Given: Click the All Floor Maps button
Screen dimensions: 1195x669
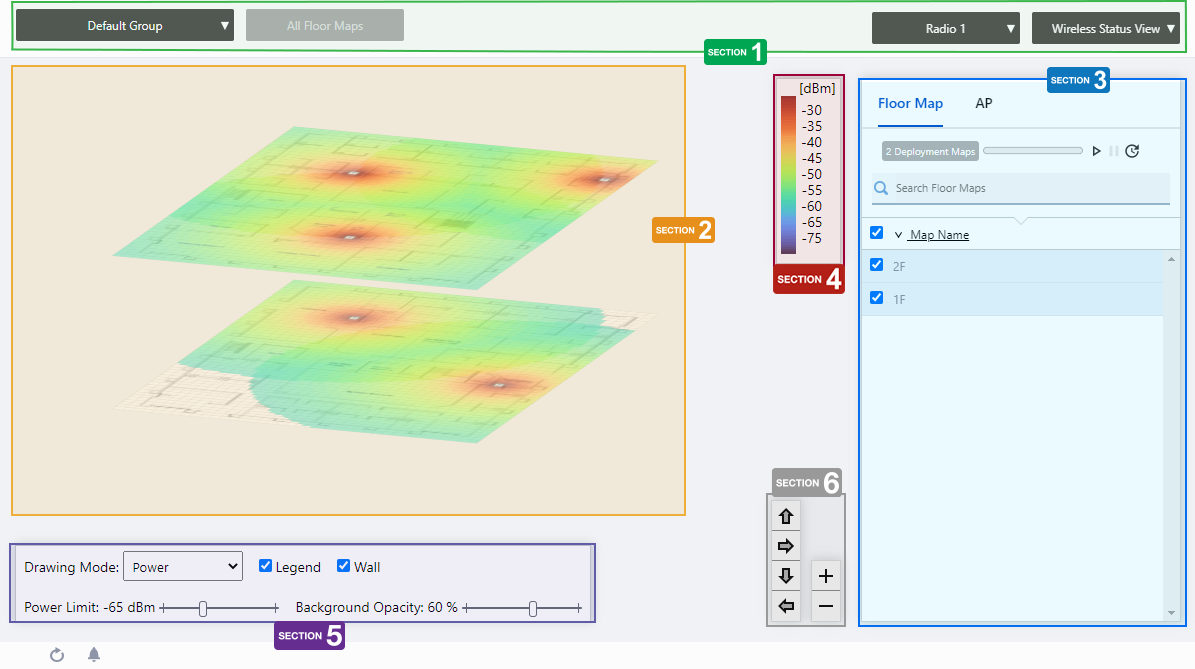Looking at the screenshot, I should [325, 26].
